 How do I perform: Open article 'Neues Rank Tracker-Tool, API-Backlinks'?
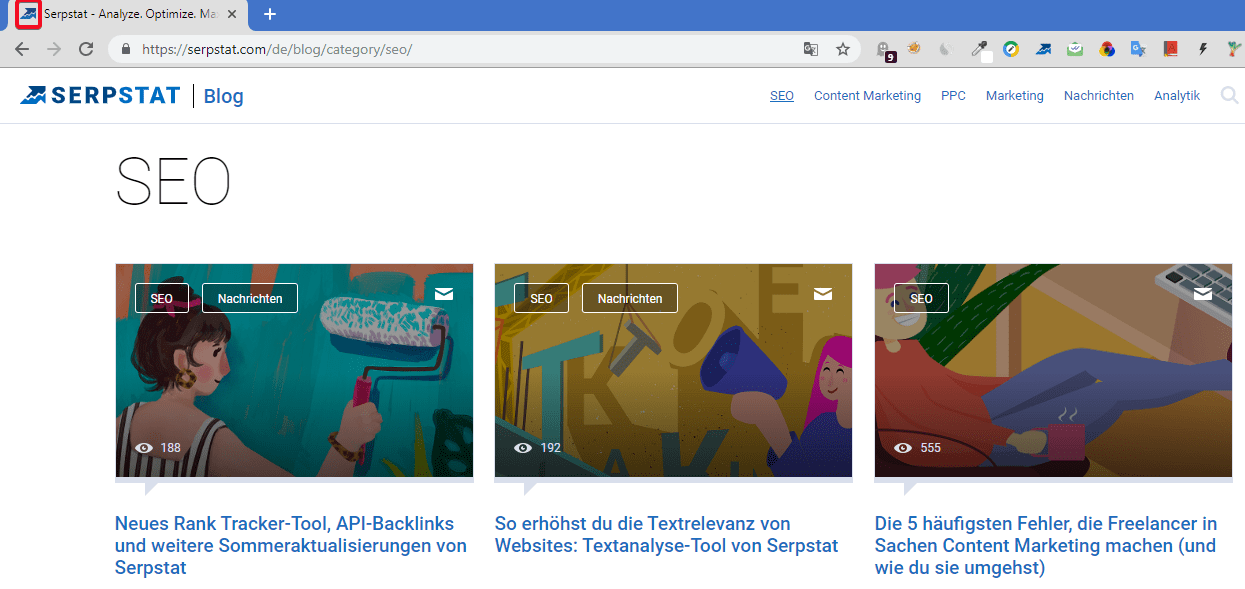tap(291, 546)
